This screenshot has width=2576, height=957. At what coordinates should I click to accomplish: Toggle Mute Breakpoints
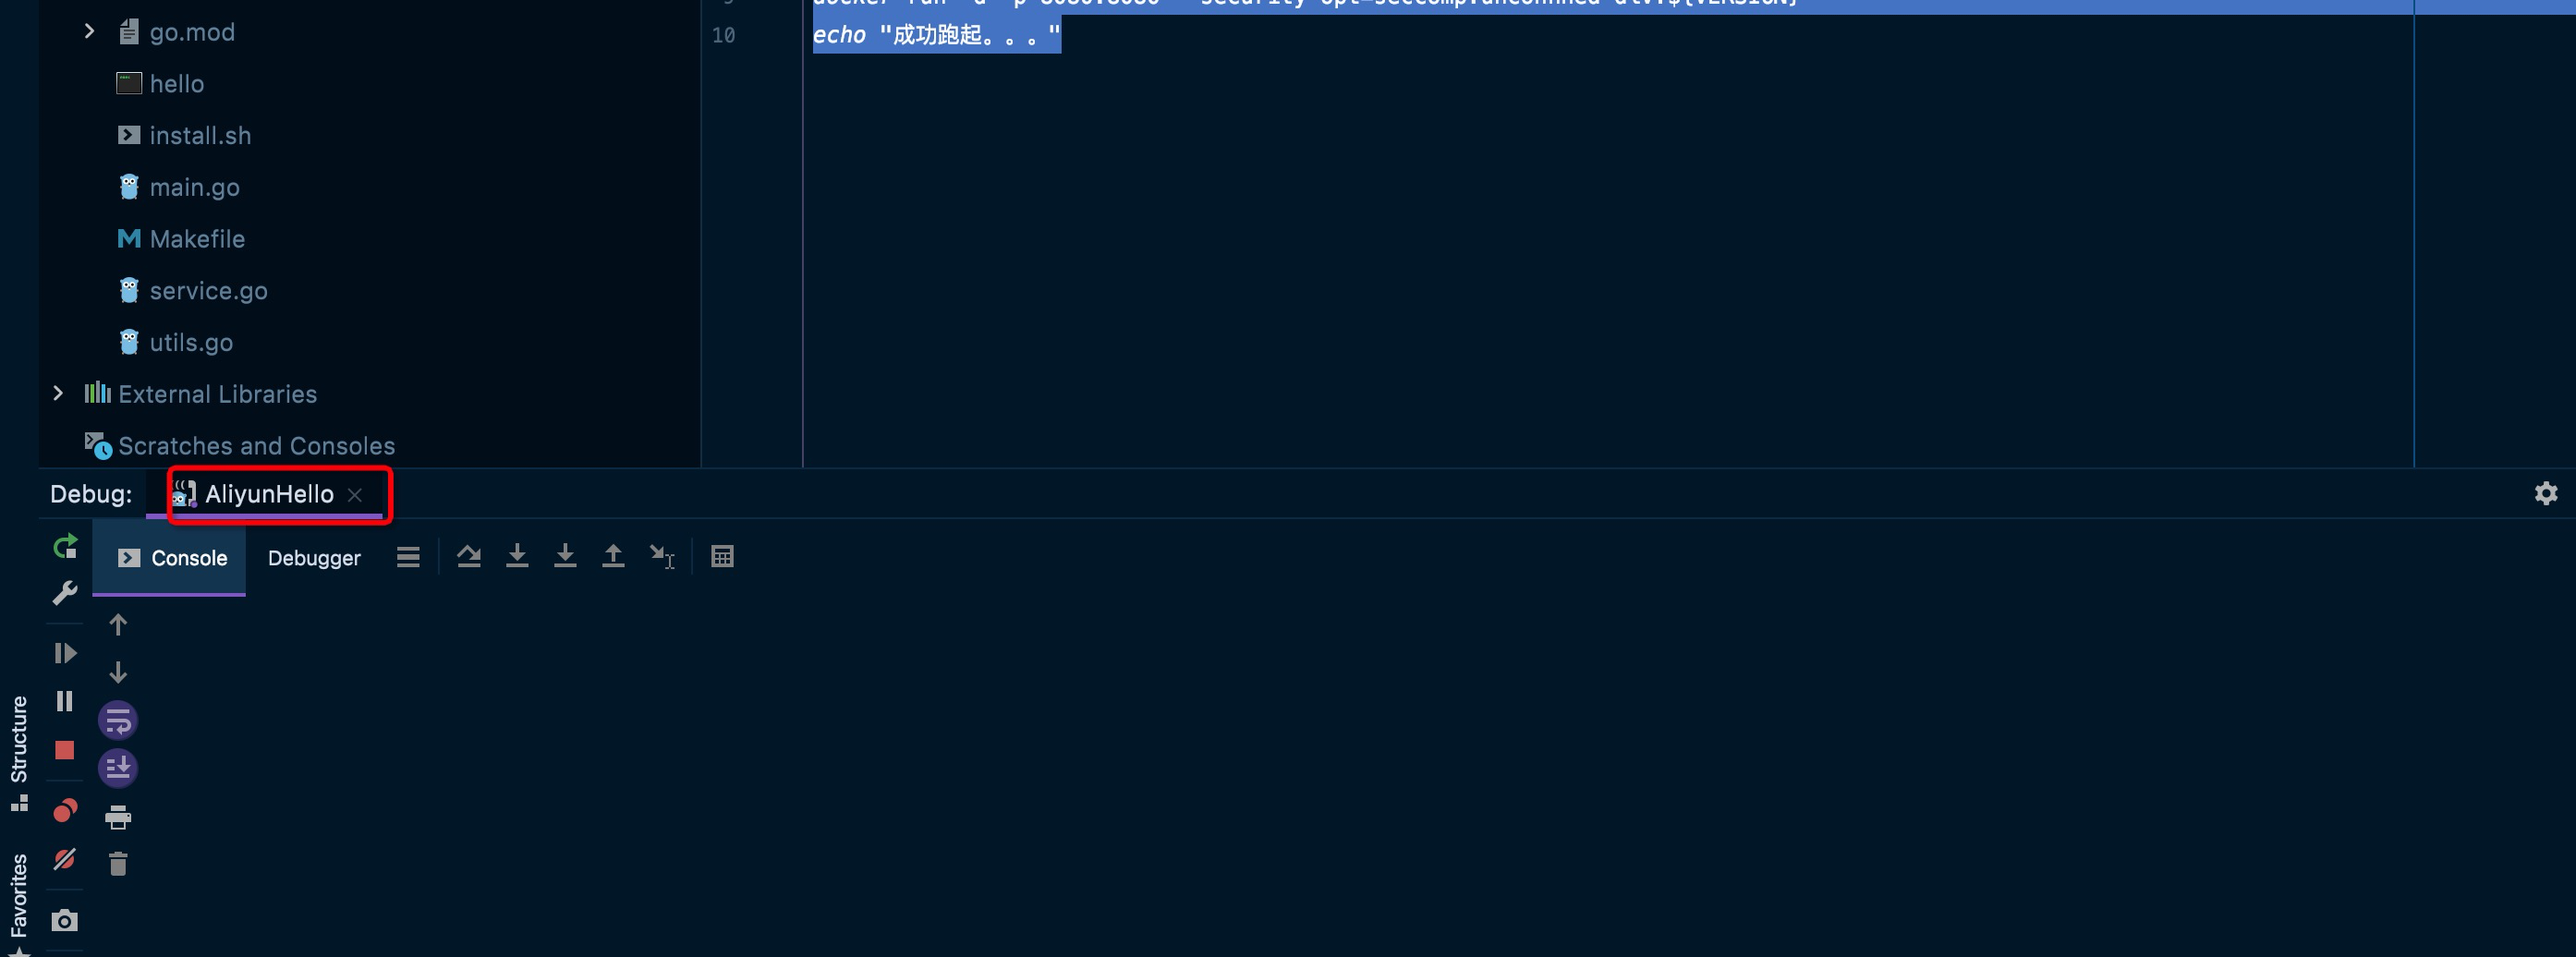[x=64, y=860]
